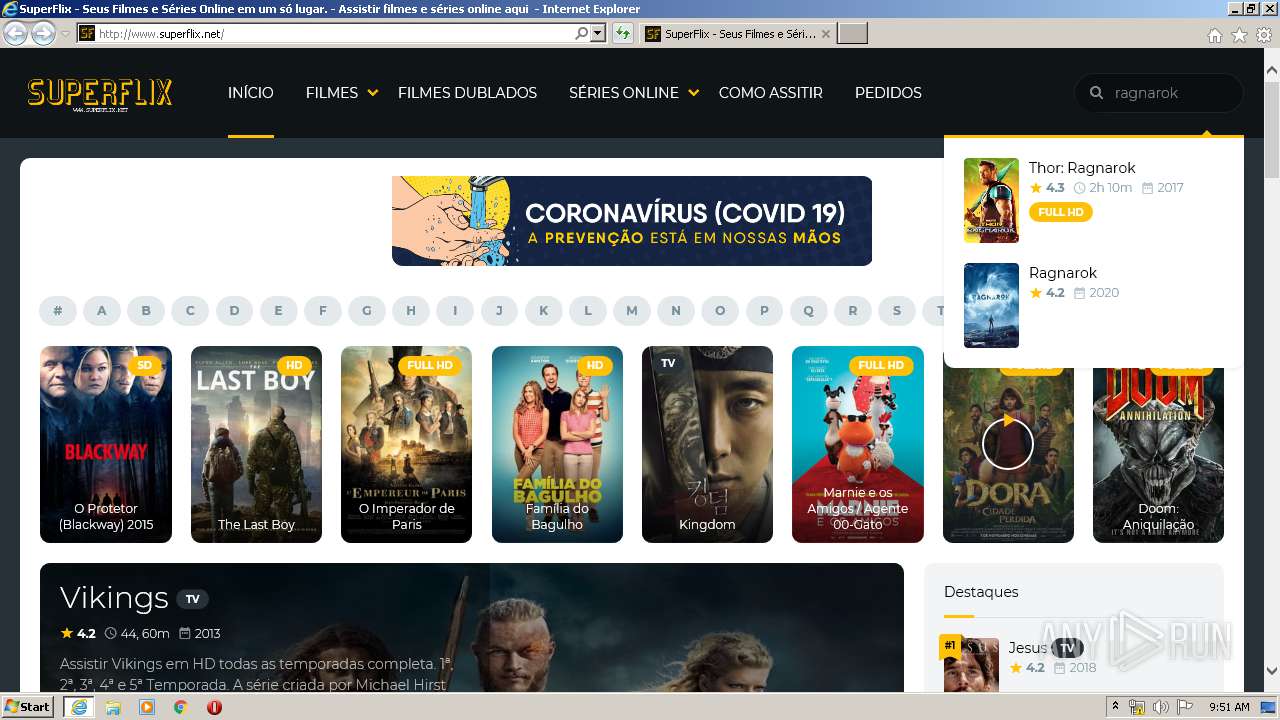Click the refresh page icon

click(x=623, y=34)
